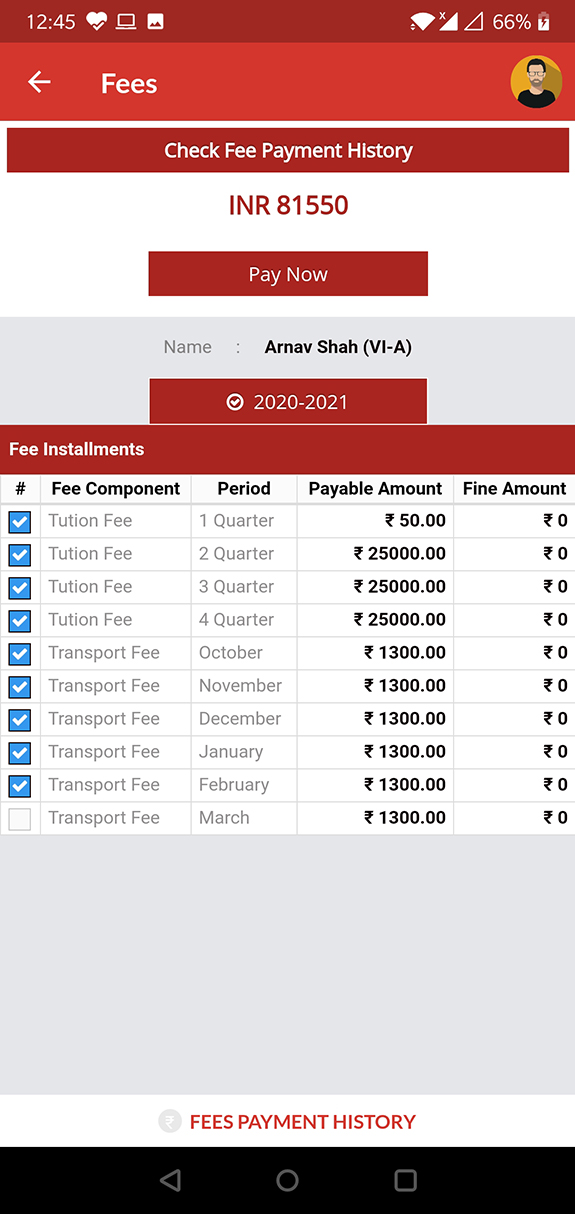The width and height of the screenshot is (575, 1214).
Task: Uncheck the October Transport Fee checkbox
Action: [20, 654]
